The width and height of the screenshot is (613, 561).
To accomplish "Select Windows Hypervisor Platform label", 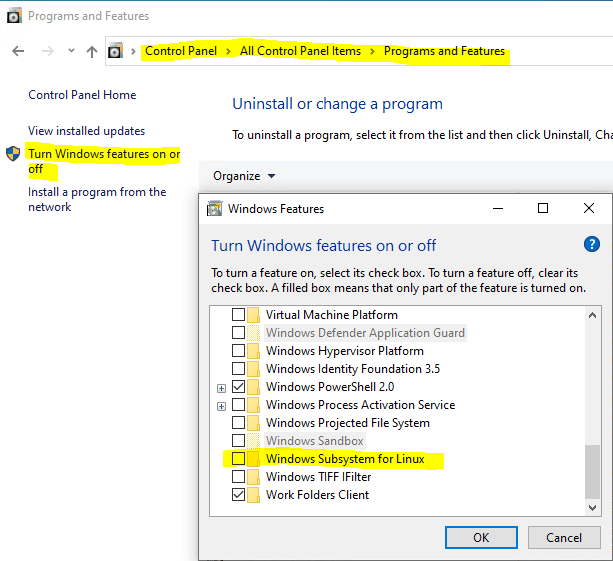I will coord(344,351).
